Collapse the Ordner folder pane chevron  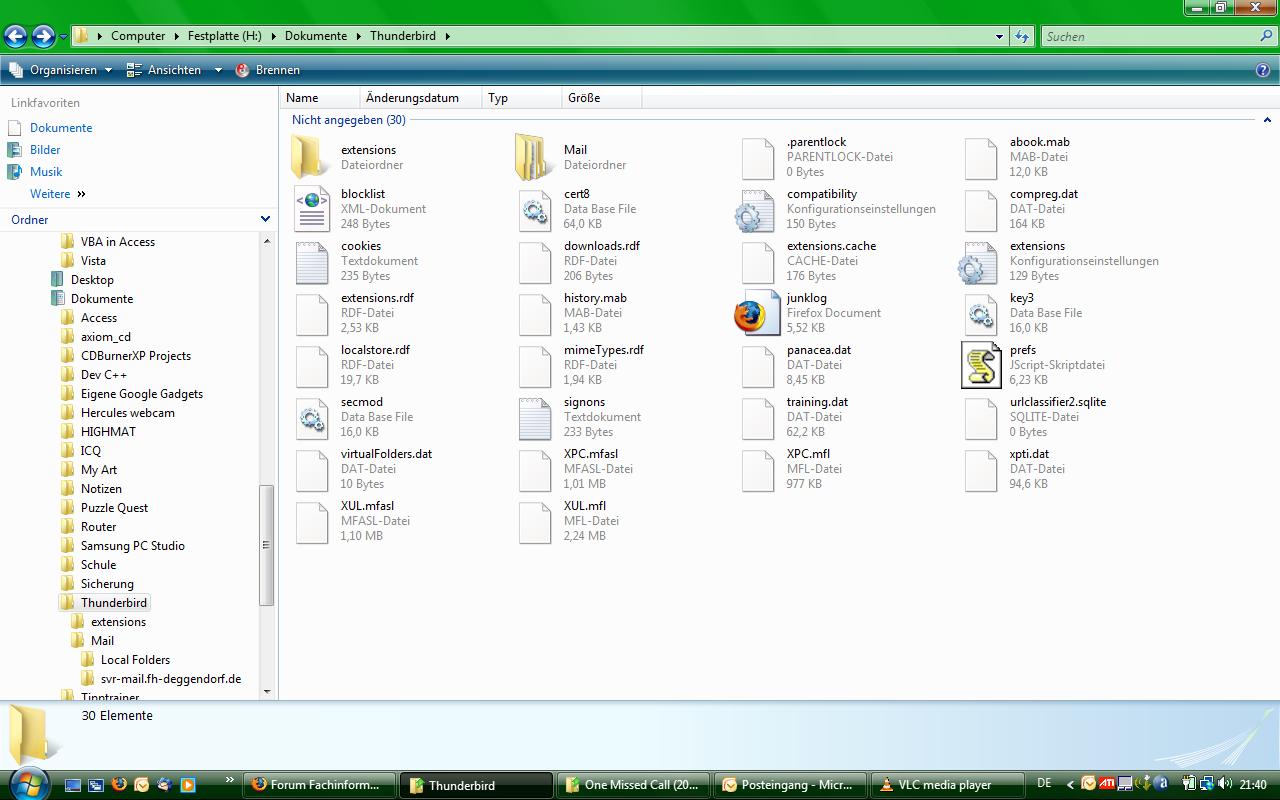click(265, 219)
